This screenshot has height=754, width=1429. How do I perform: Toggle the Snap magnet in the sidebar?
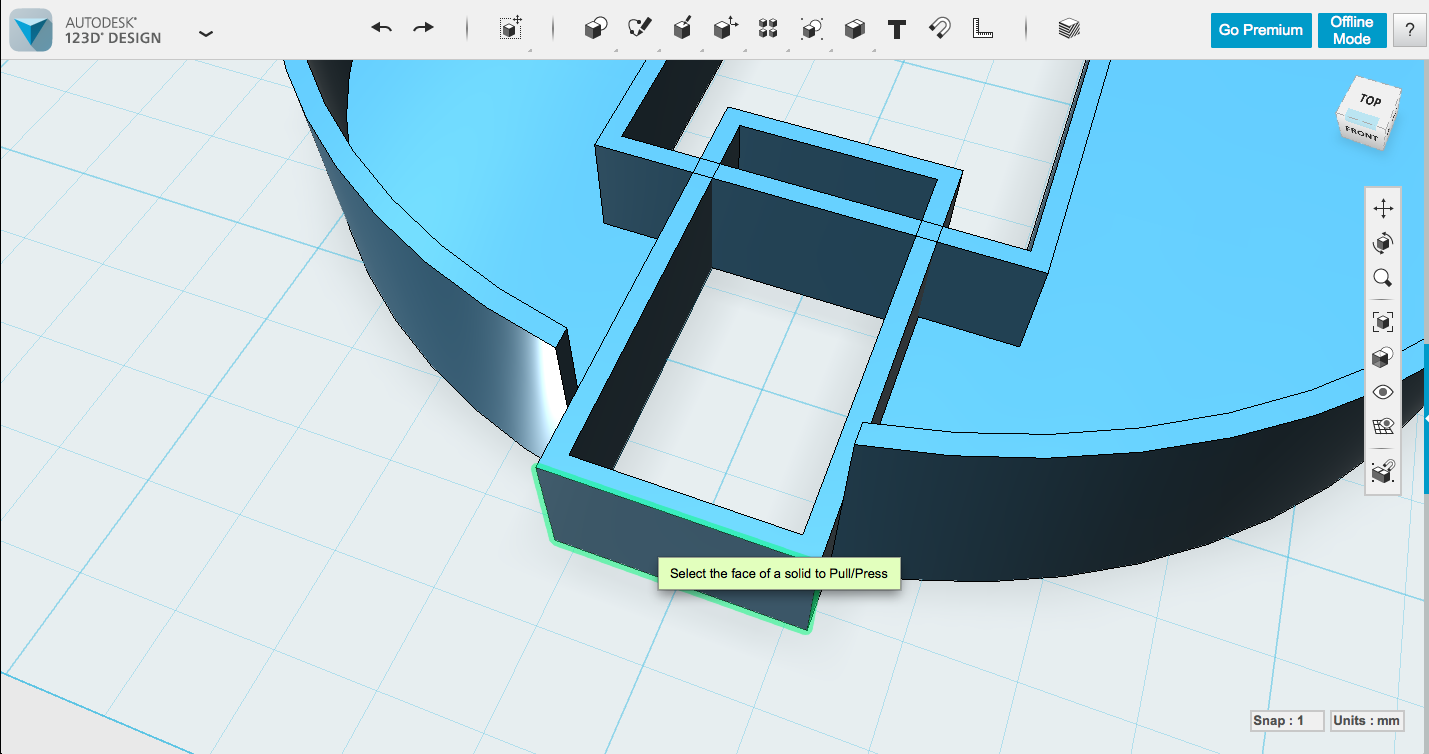tap(1383, 472)
